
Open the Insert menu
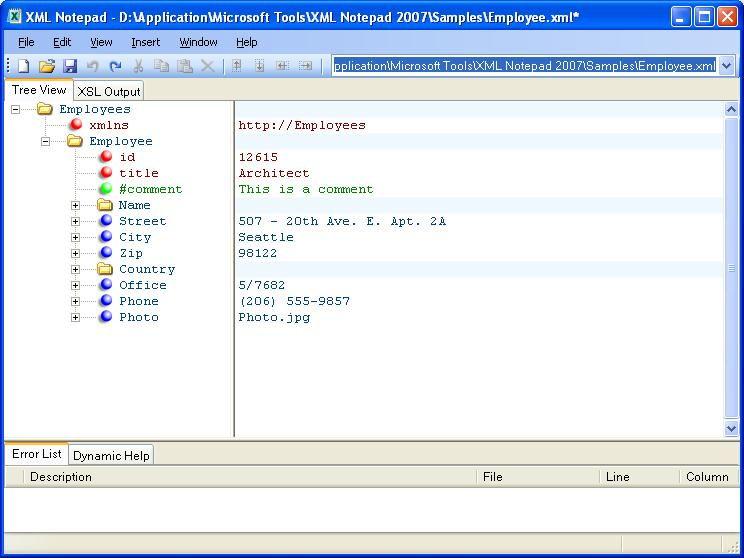(146, 42)
